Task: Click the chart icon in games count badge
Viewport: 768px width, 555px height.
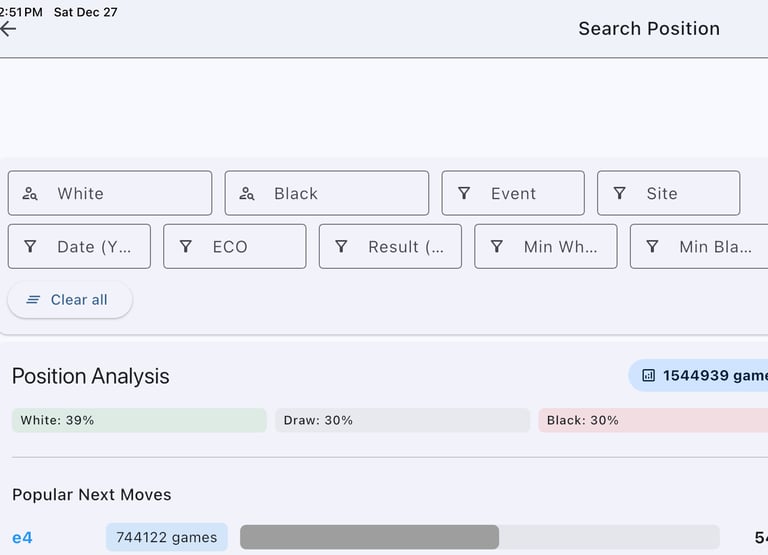Action: point(648,376)
